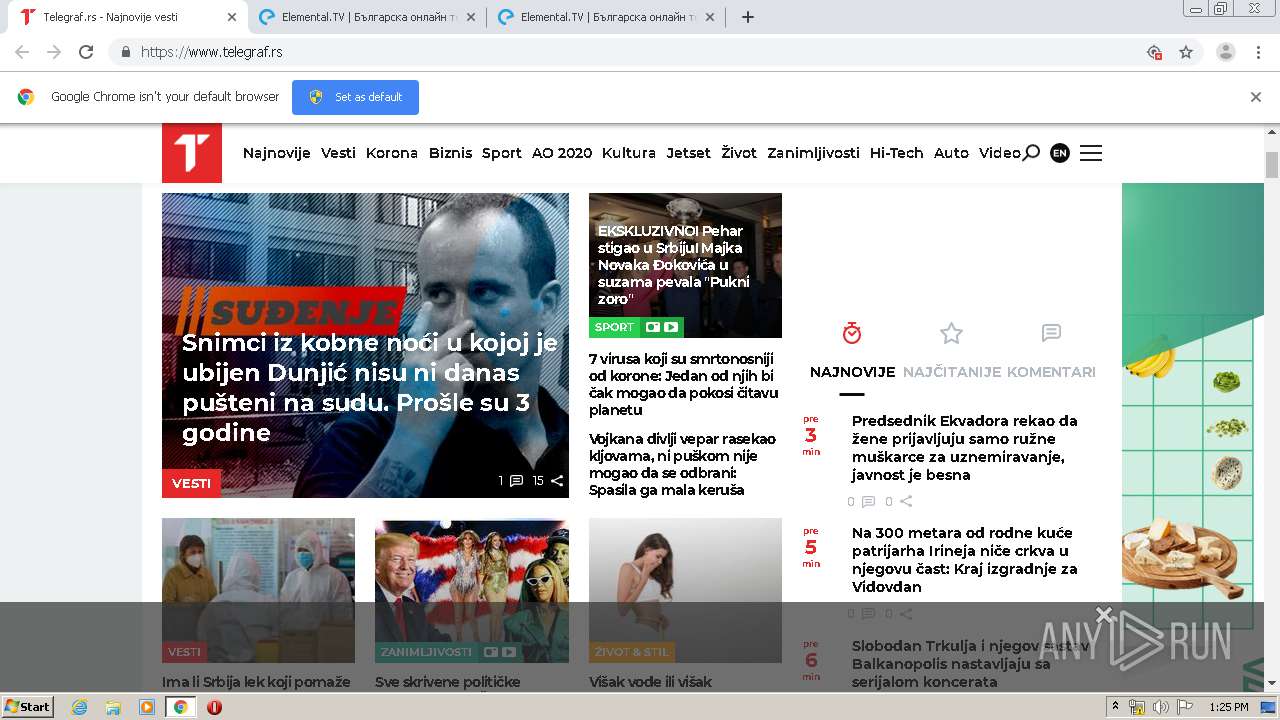
Task: Open Život section
Action: coord(739,153)
